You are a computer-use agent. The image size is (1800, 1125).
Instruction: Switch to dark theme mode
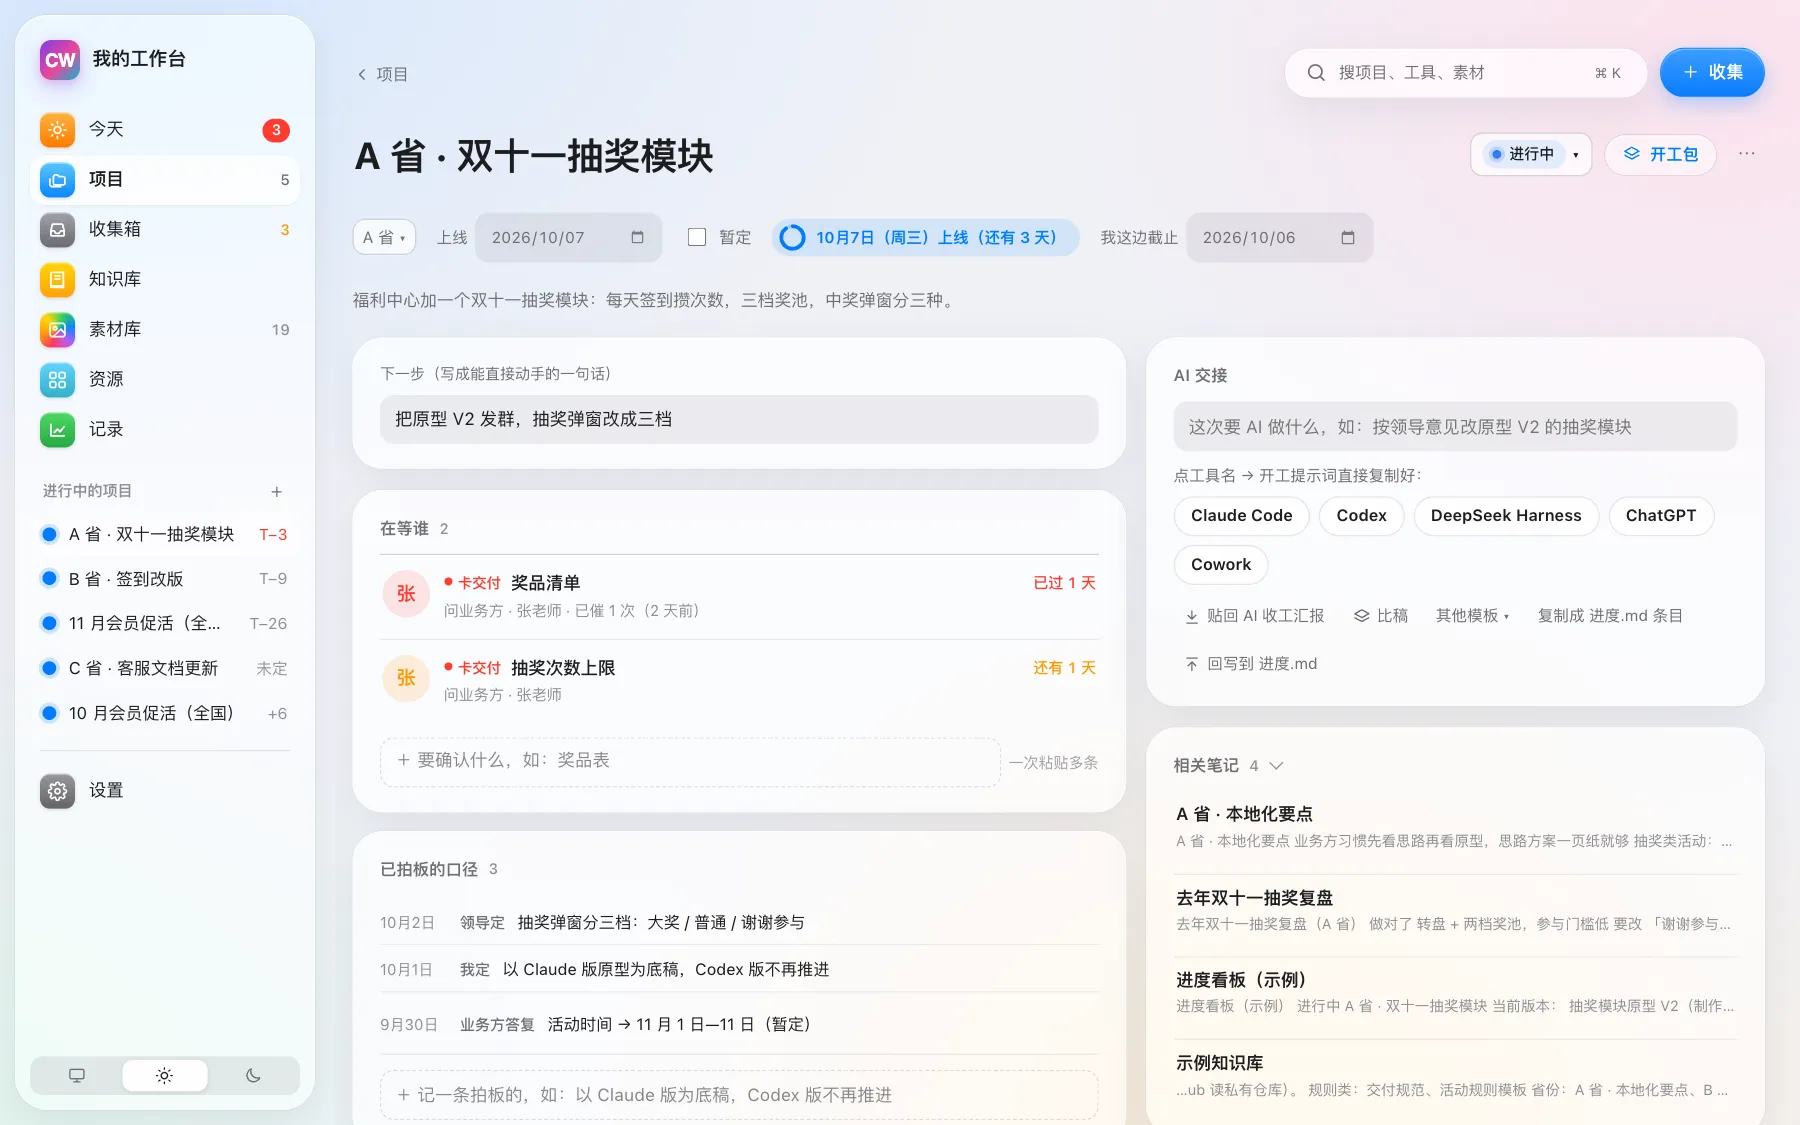coord(253,1075)
